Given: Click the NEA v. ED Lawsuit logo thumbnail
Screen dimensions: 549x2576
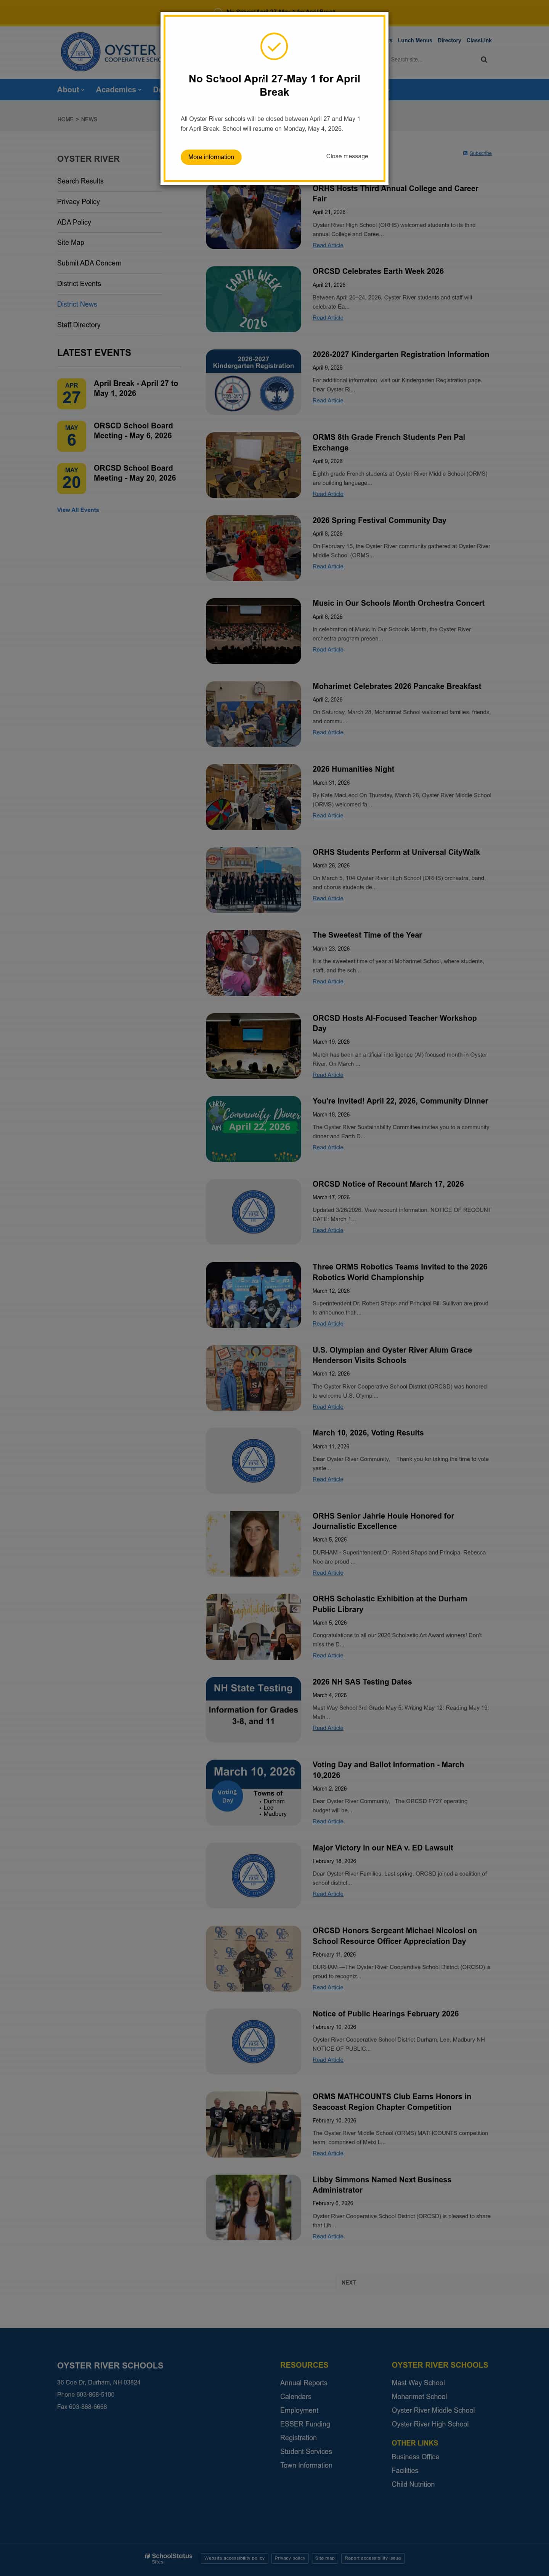Looking at the screenshot, I should (253, 1876).
